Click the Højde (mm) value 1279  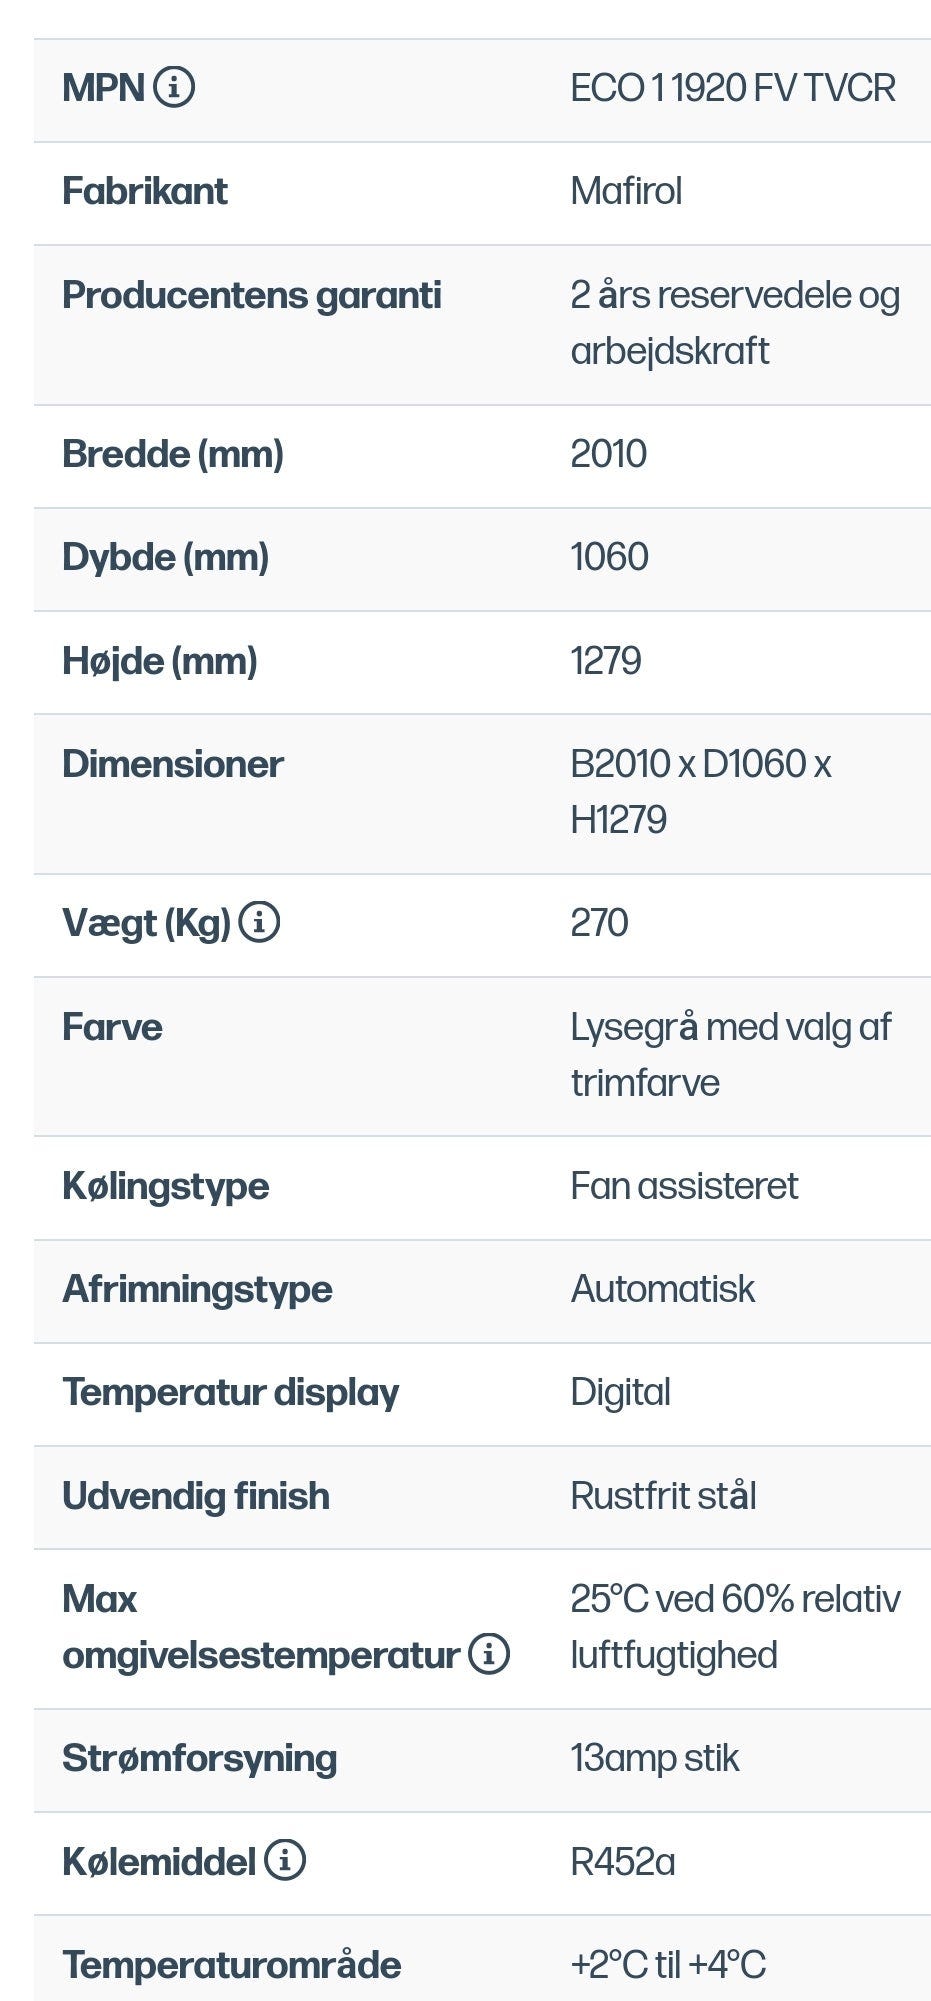pyautogui.click(x=605, y=661)
